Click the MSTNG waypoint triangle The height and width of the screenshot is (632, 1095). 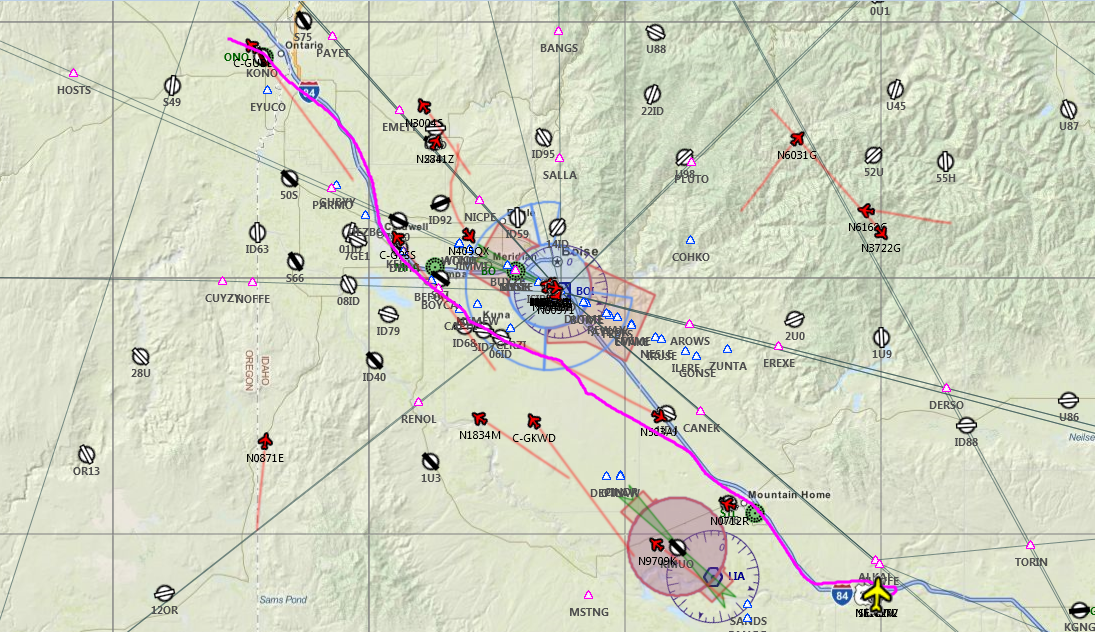[588, 595]
